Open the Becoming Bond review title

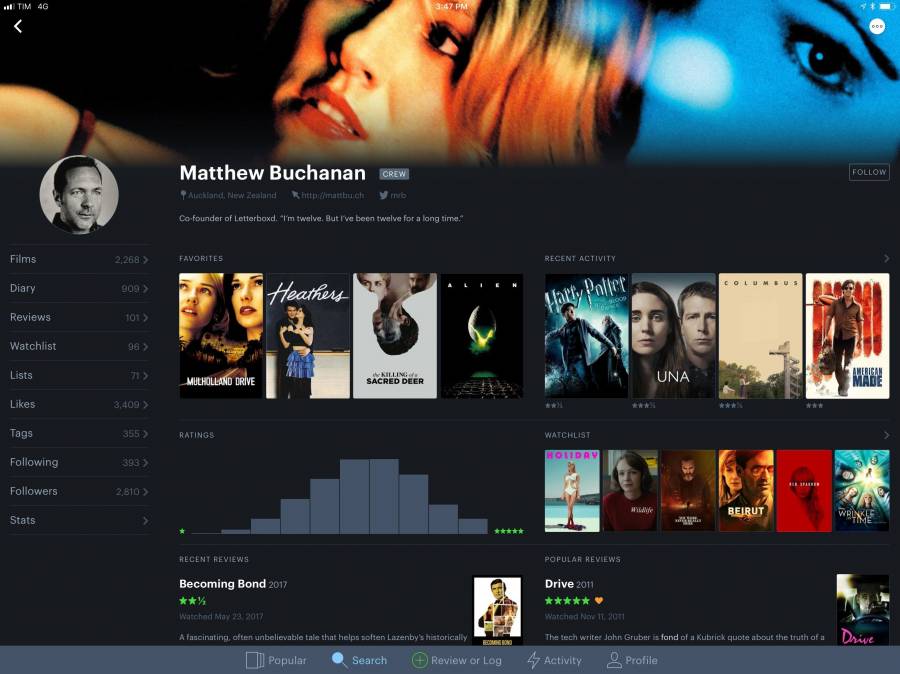point(222,584)
